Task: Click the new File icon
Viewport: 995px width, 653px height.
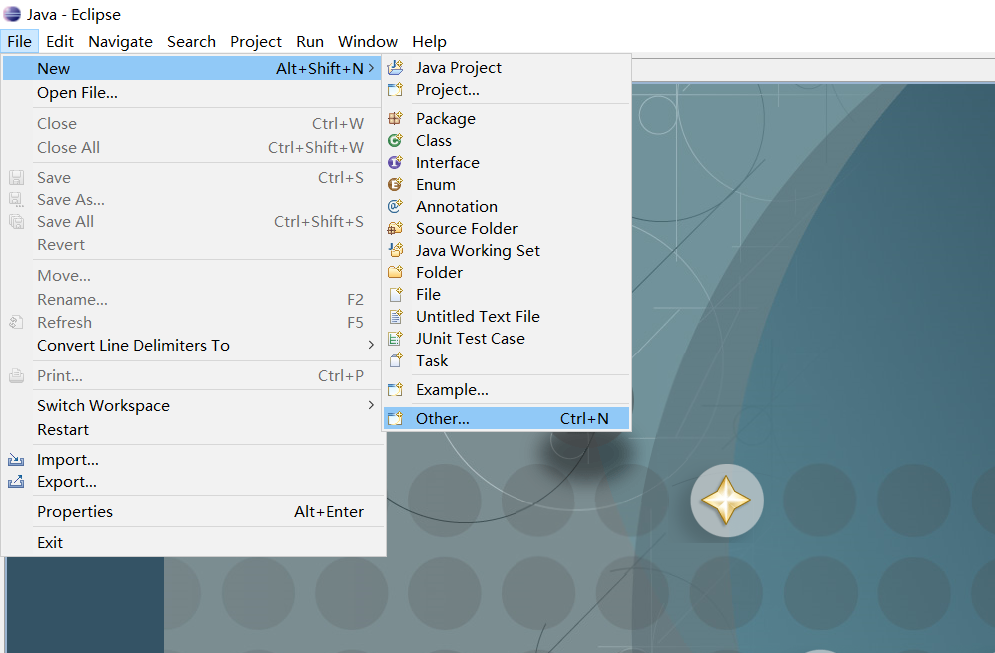Action: [395, 294]
